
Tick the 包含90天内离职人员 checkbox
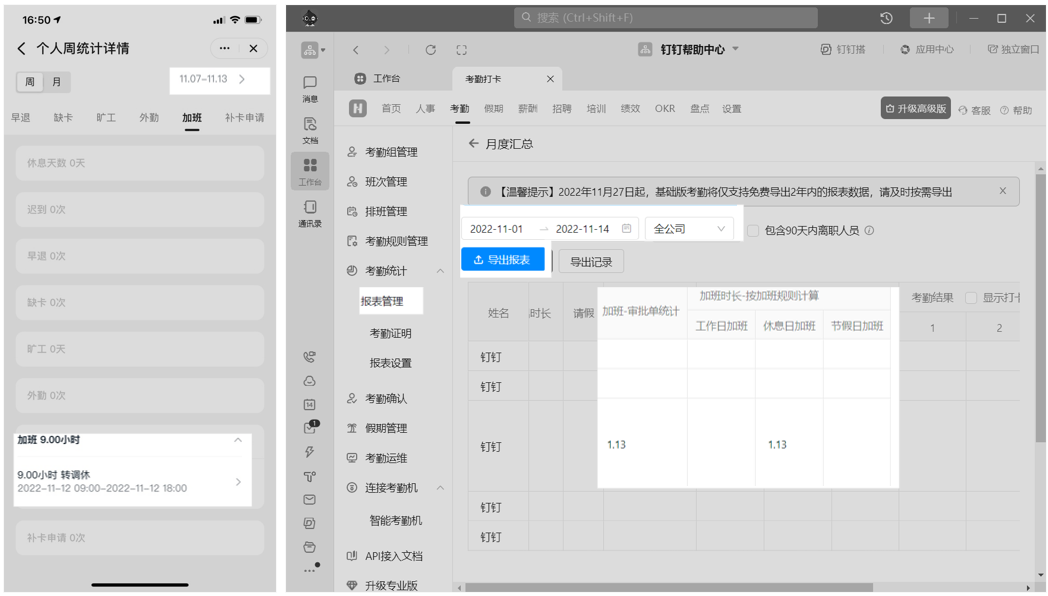coord(753,231)
